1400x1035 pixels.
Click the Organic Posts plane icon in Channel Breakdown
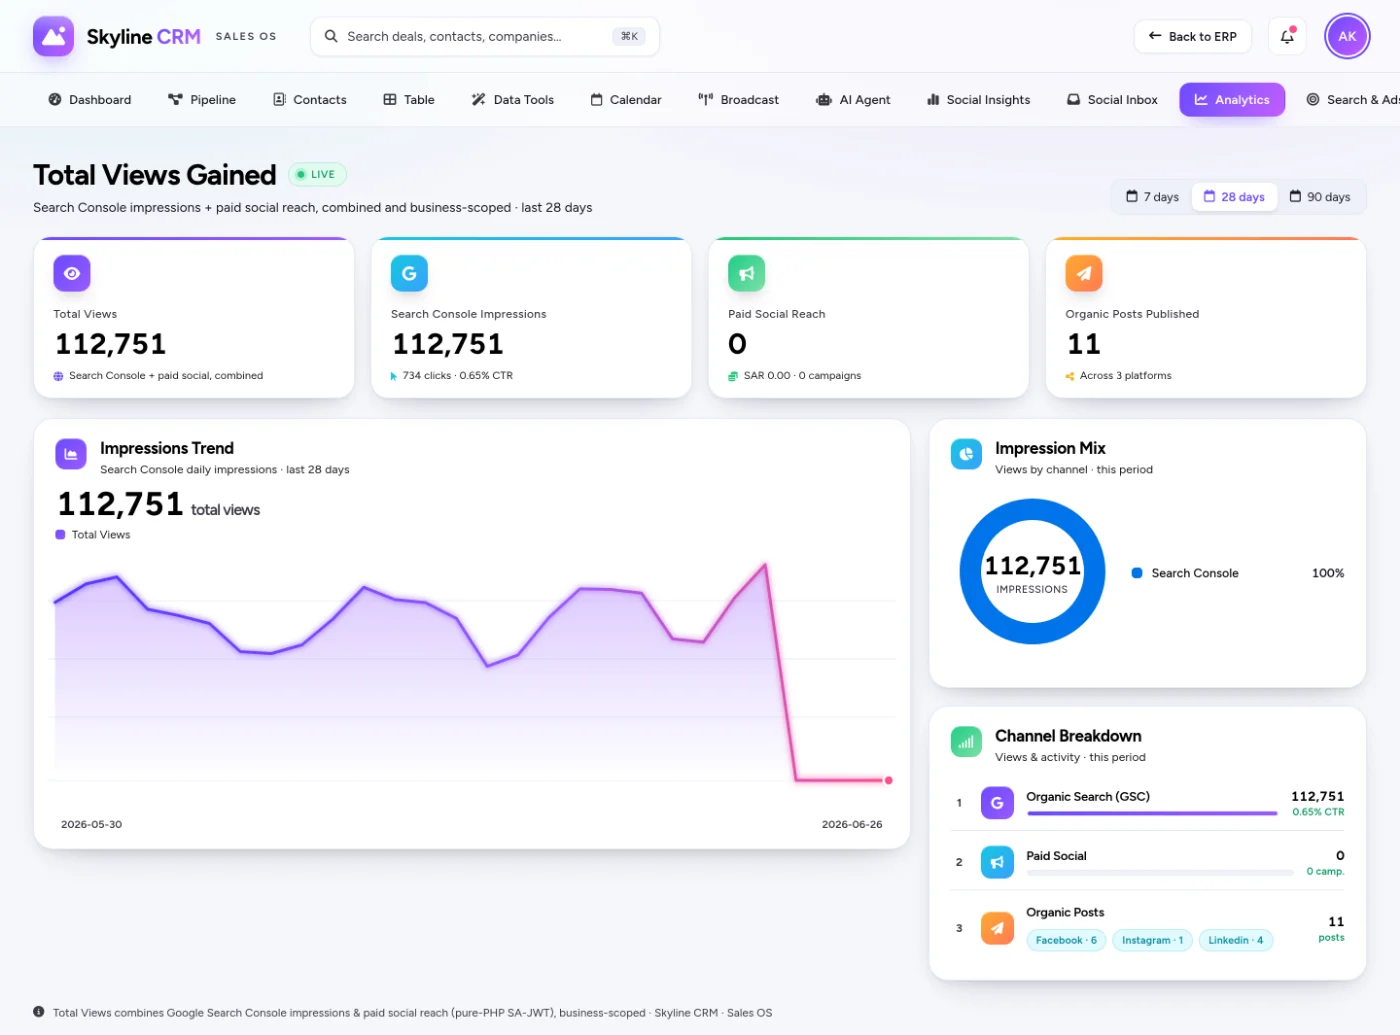(x=997, y=928)
